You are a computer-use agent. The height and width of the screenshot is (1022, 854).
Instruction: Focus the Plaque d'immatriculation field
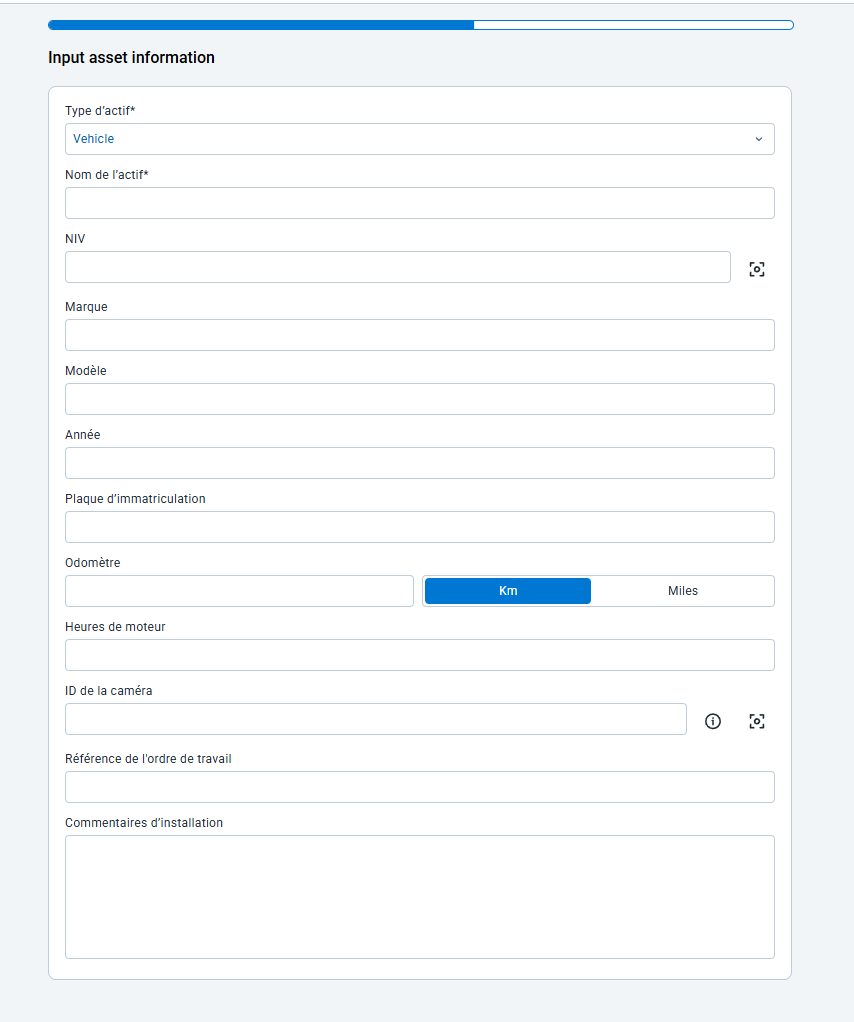point(419,527)
